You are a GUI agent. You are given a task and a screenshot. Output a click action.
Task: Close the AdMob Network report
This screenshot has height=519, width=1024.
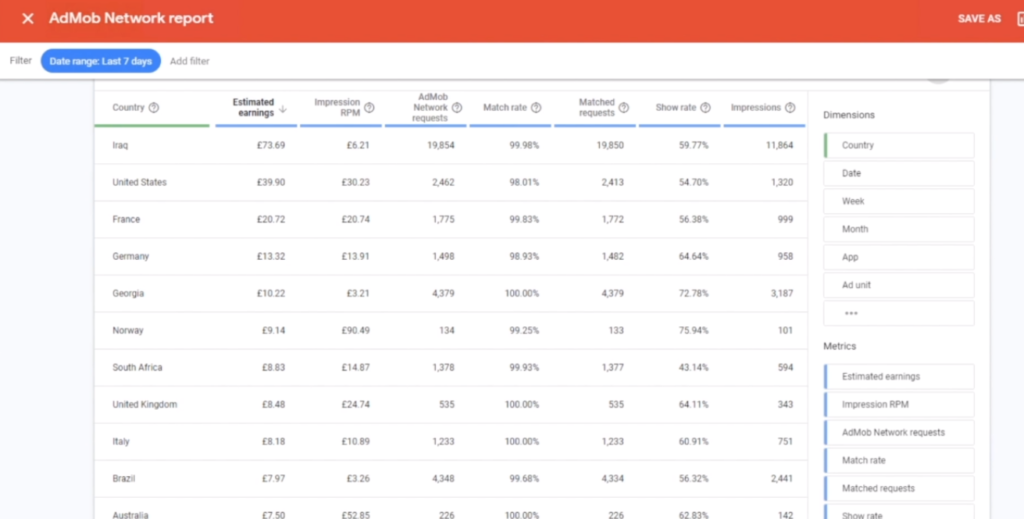pyautogui.click(x=27, y=19)
